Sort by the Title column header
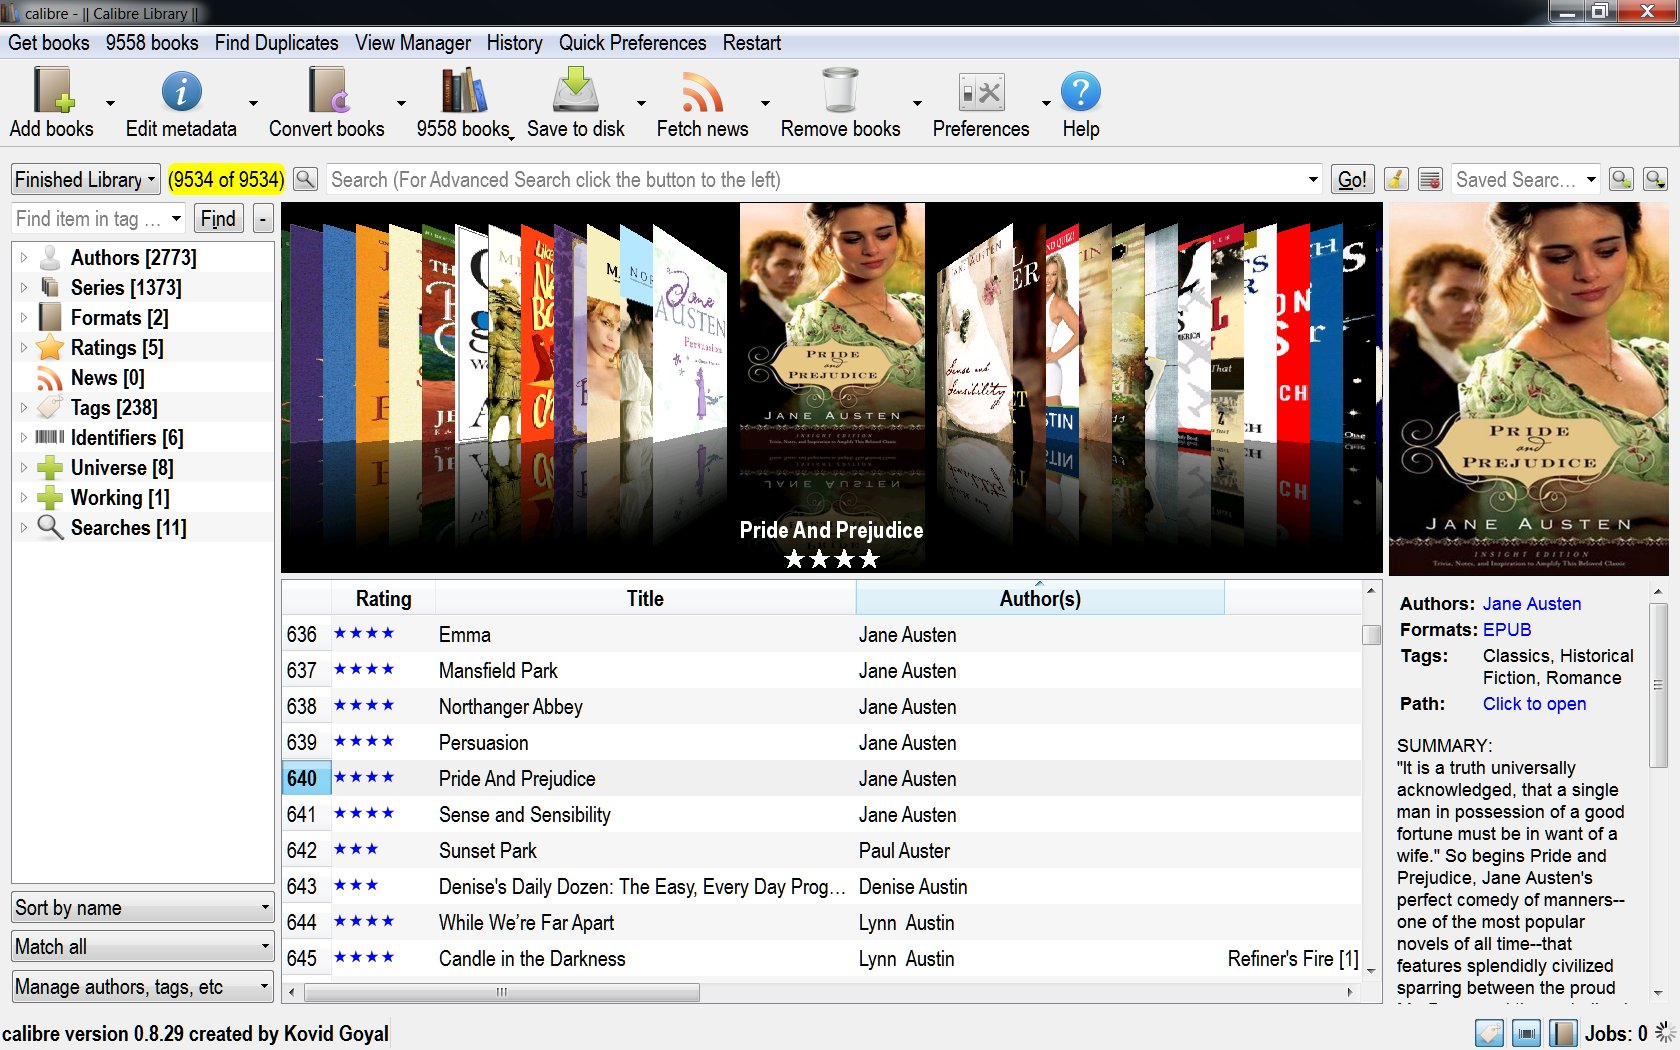This screenshot has width=1680, height=1050. 645,598
